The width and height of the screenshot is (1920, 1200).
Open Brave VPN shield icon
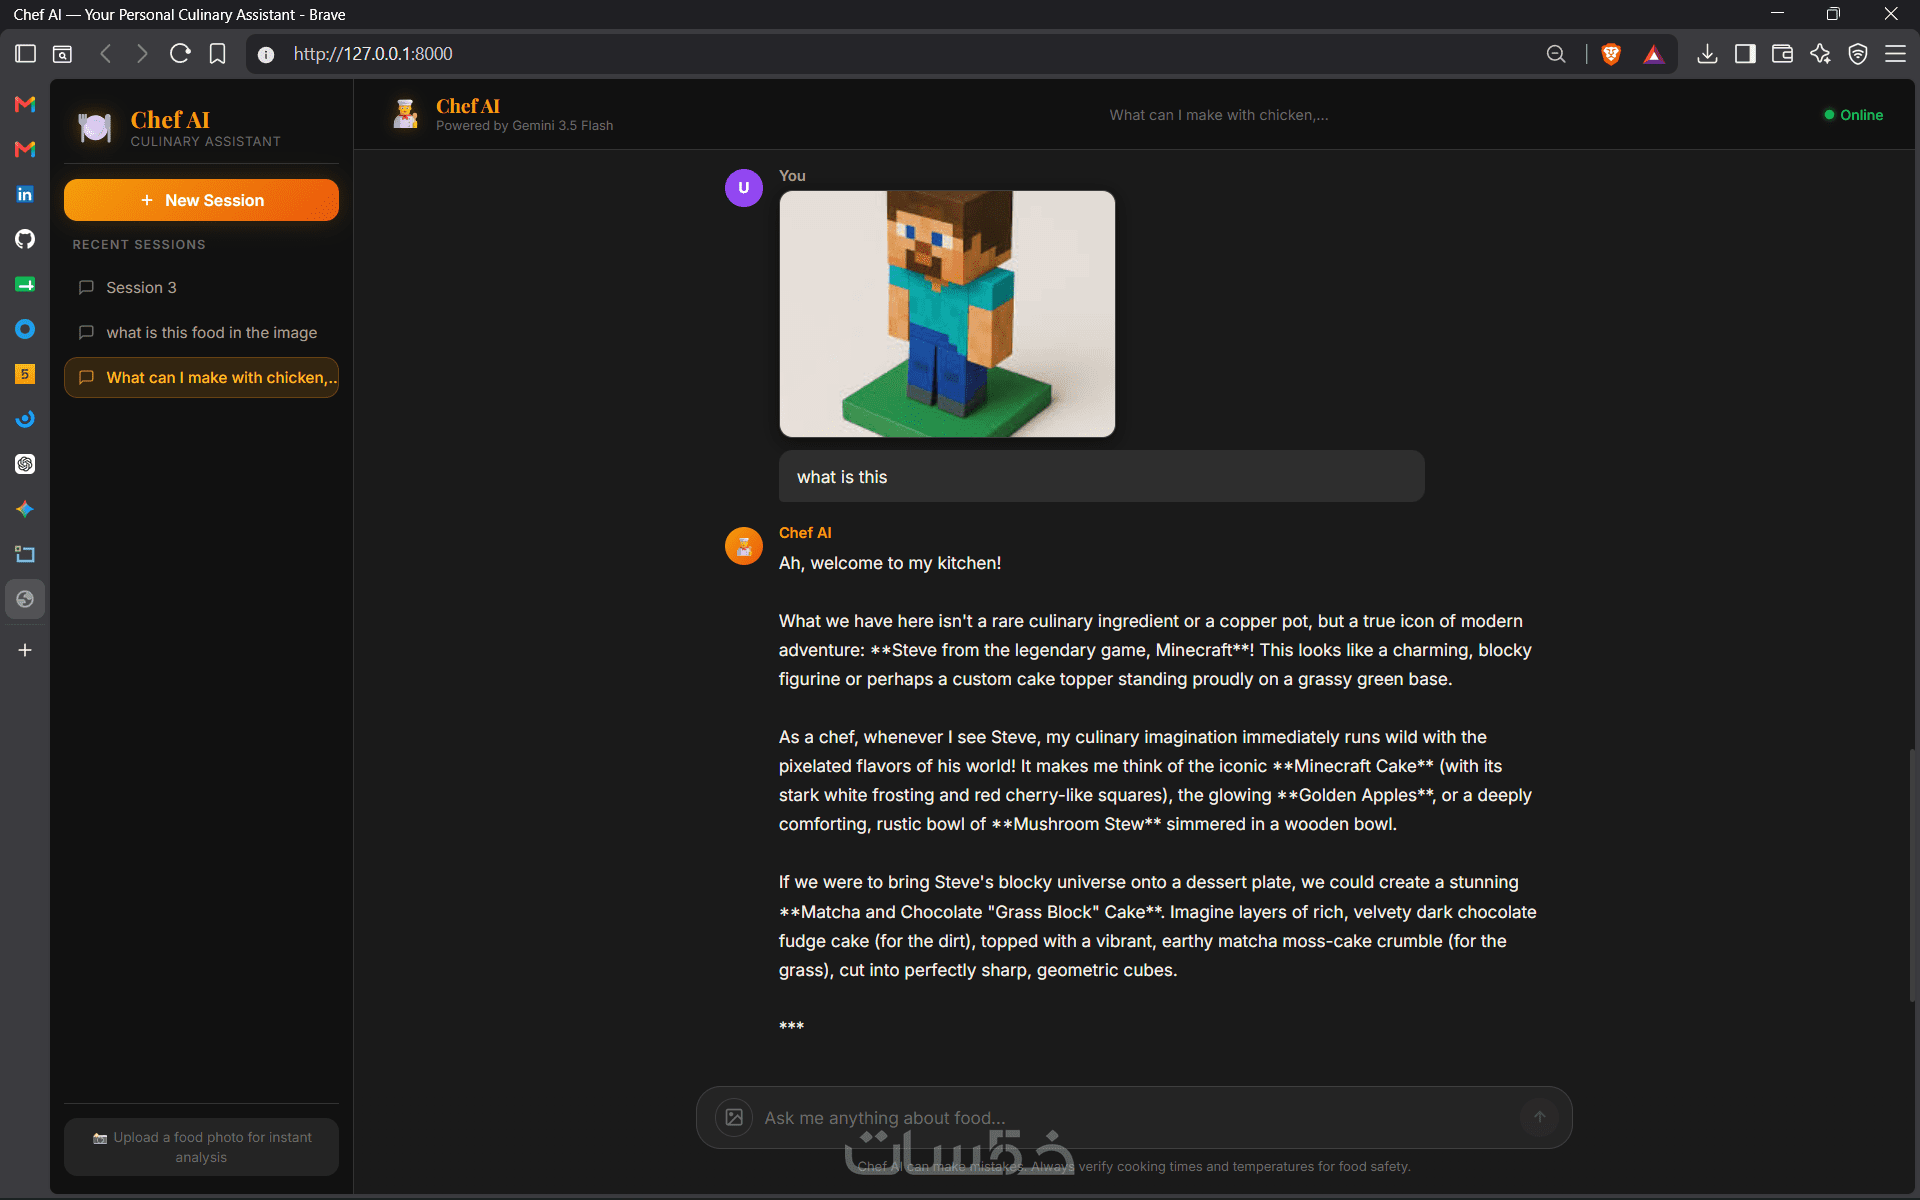pyautogui.click(x=1858, y=54)
